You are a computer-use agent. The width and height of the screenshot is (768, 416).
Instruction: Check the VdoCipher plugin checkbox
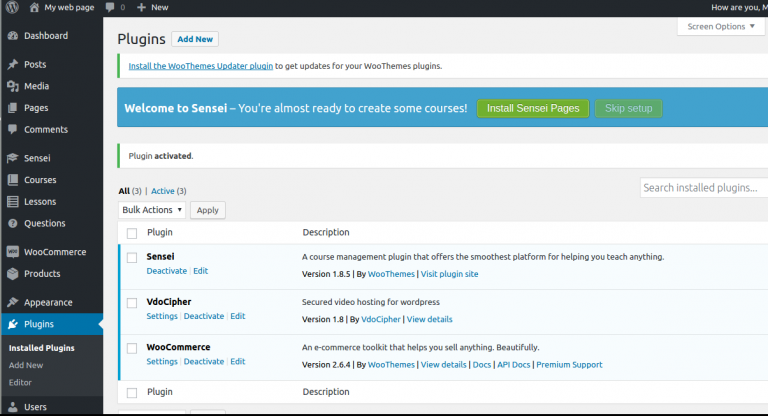point(132,303)
